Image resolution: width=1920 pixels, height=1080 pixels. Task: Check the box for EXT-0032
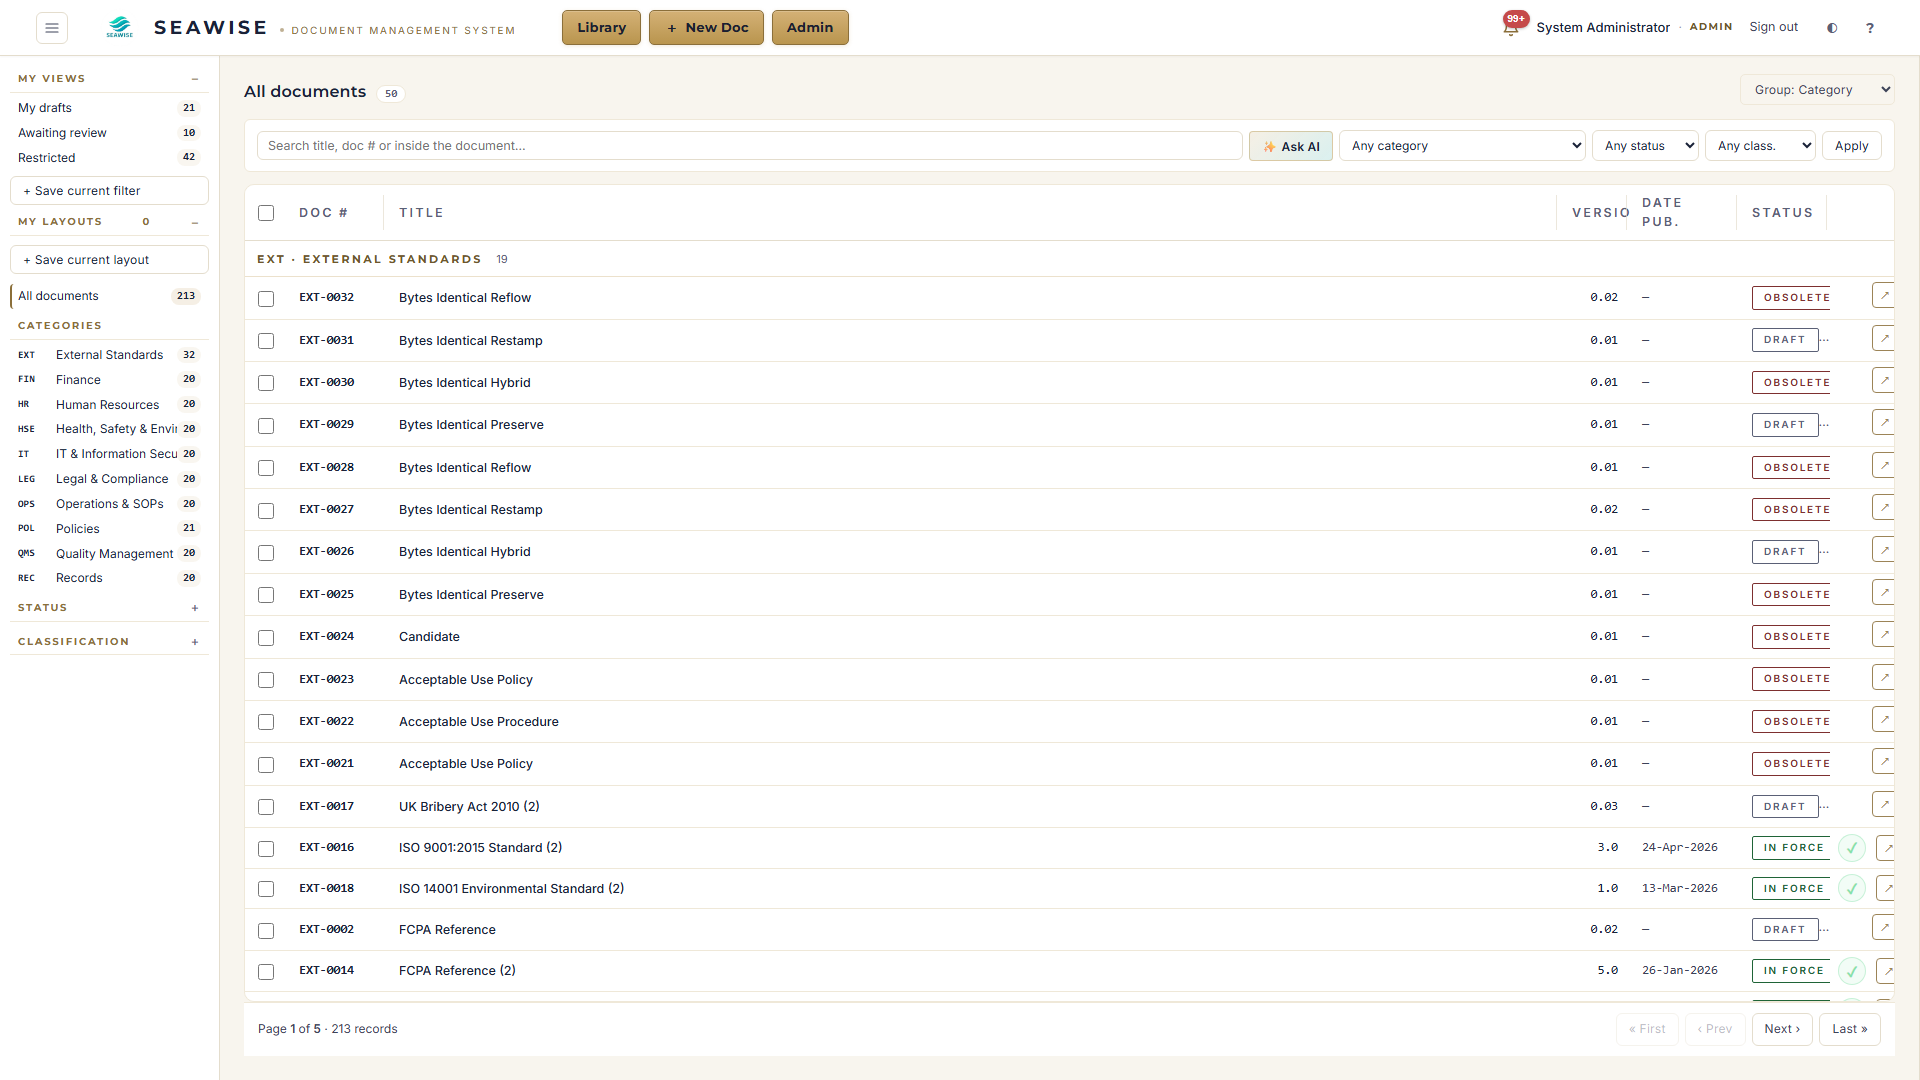coord(266,299)
